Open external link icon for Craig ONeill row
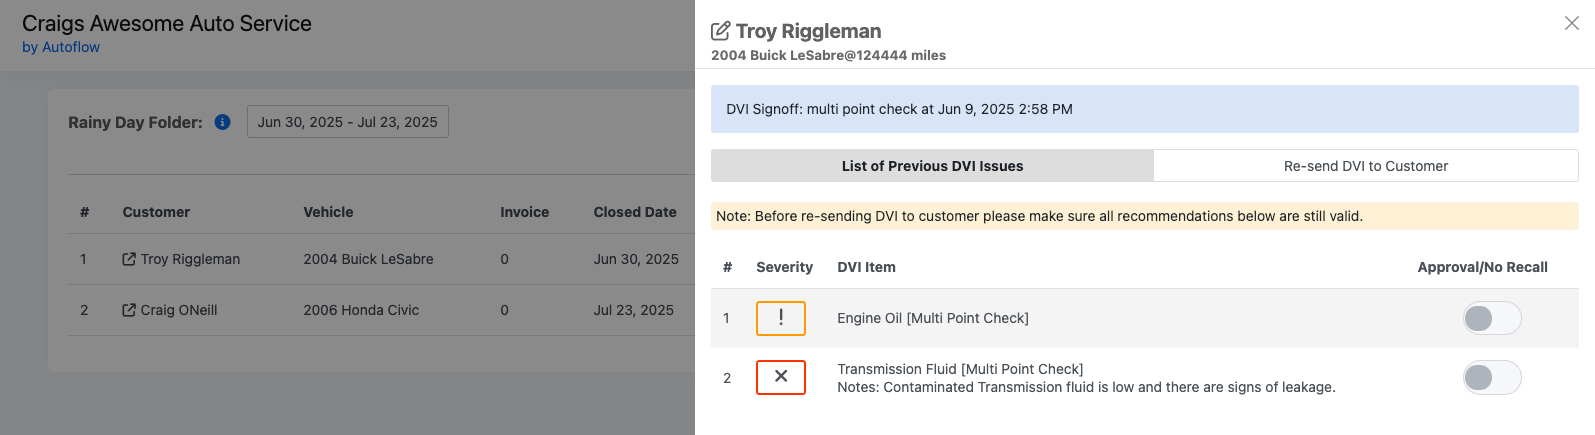The height and width of the screenshot is (435, 1595). point(129,310)
